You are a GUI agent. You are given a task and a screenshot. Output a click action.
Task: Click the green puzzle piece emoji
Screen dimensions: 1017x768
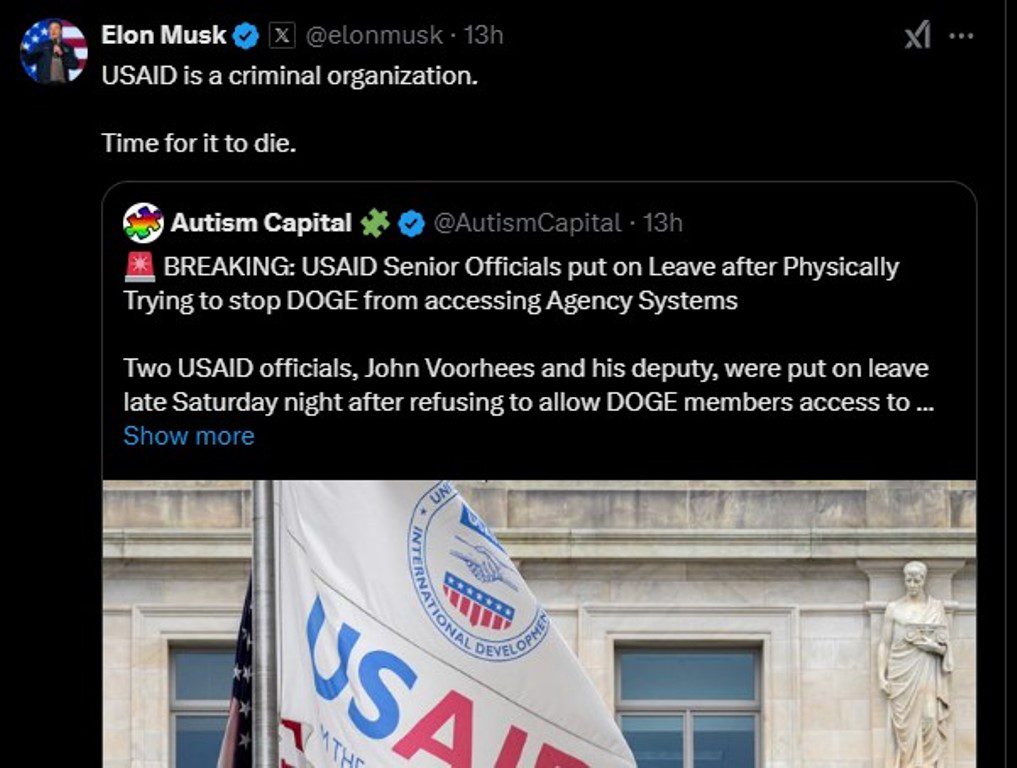[x=375, y=223]
